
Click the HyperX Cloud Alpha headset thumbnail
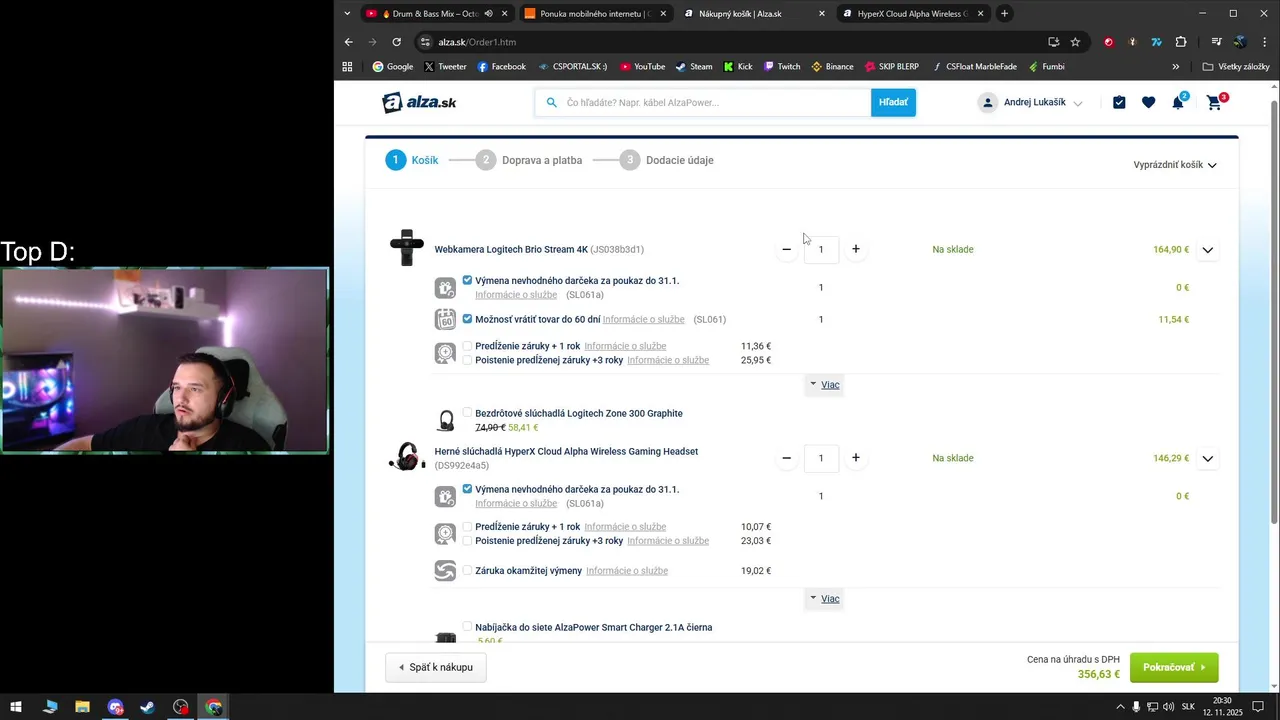(407, 457)
